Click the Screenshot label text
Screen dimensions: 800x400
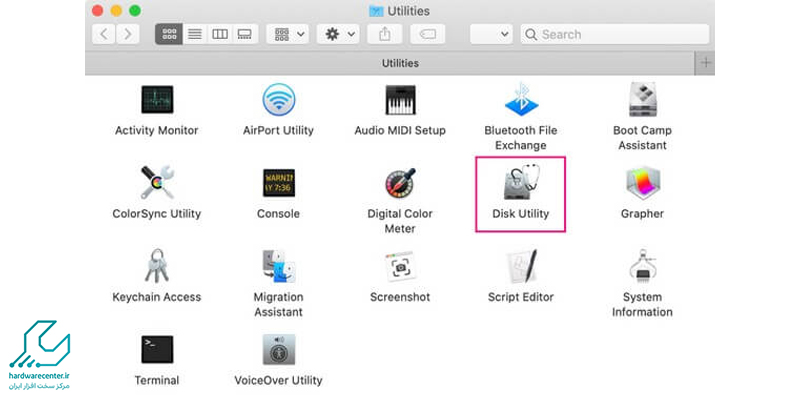pyautogui.click(x=400, y=297)
